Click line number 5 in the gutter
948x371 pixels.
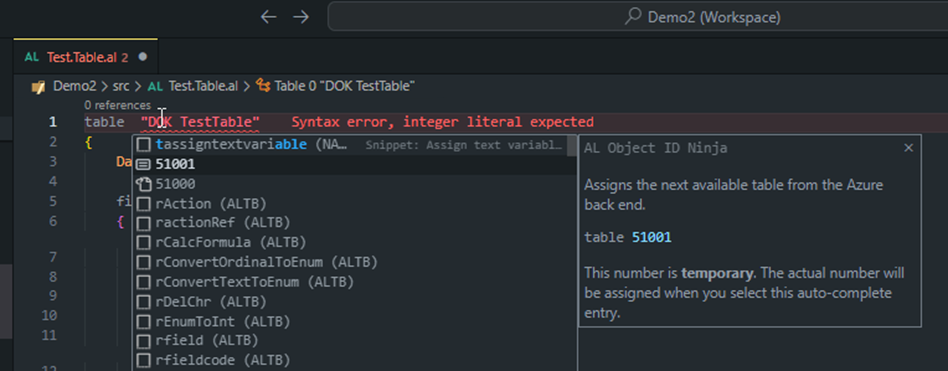(x=53, y=201)
